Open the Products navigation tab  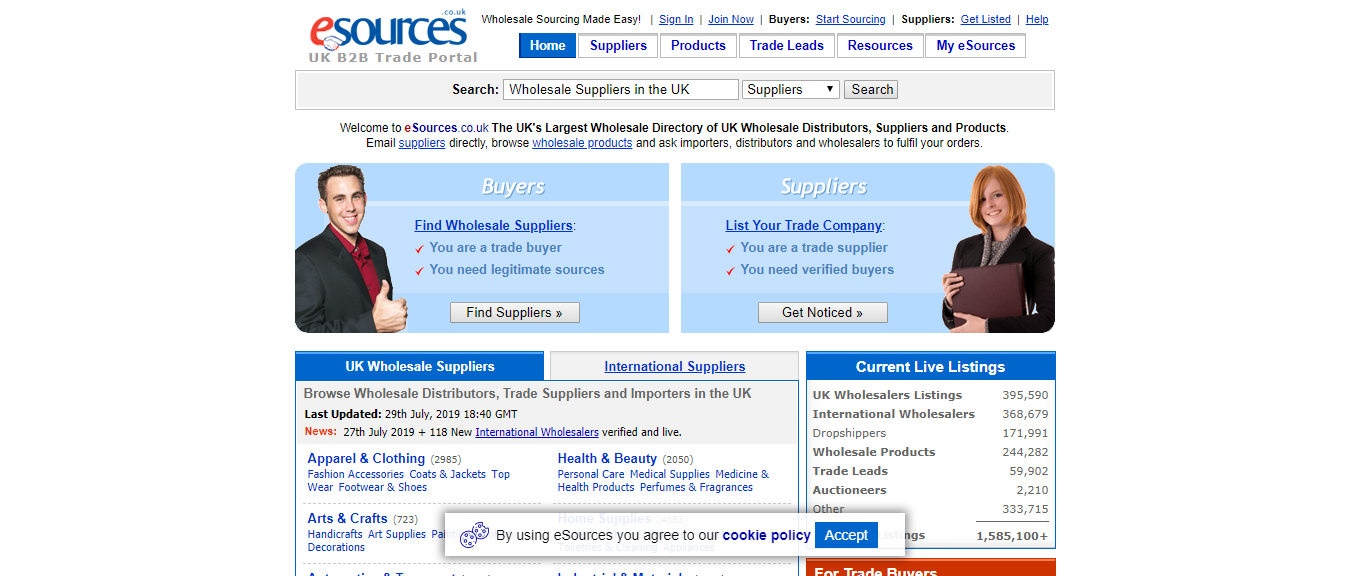(697, 45)
